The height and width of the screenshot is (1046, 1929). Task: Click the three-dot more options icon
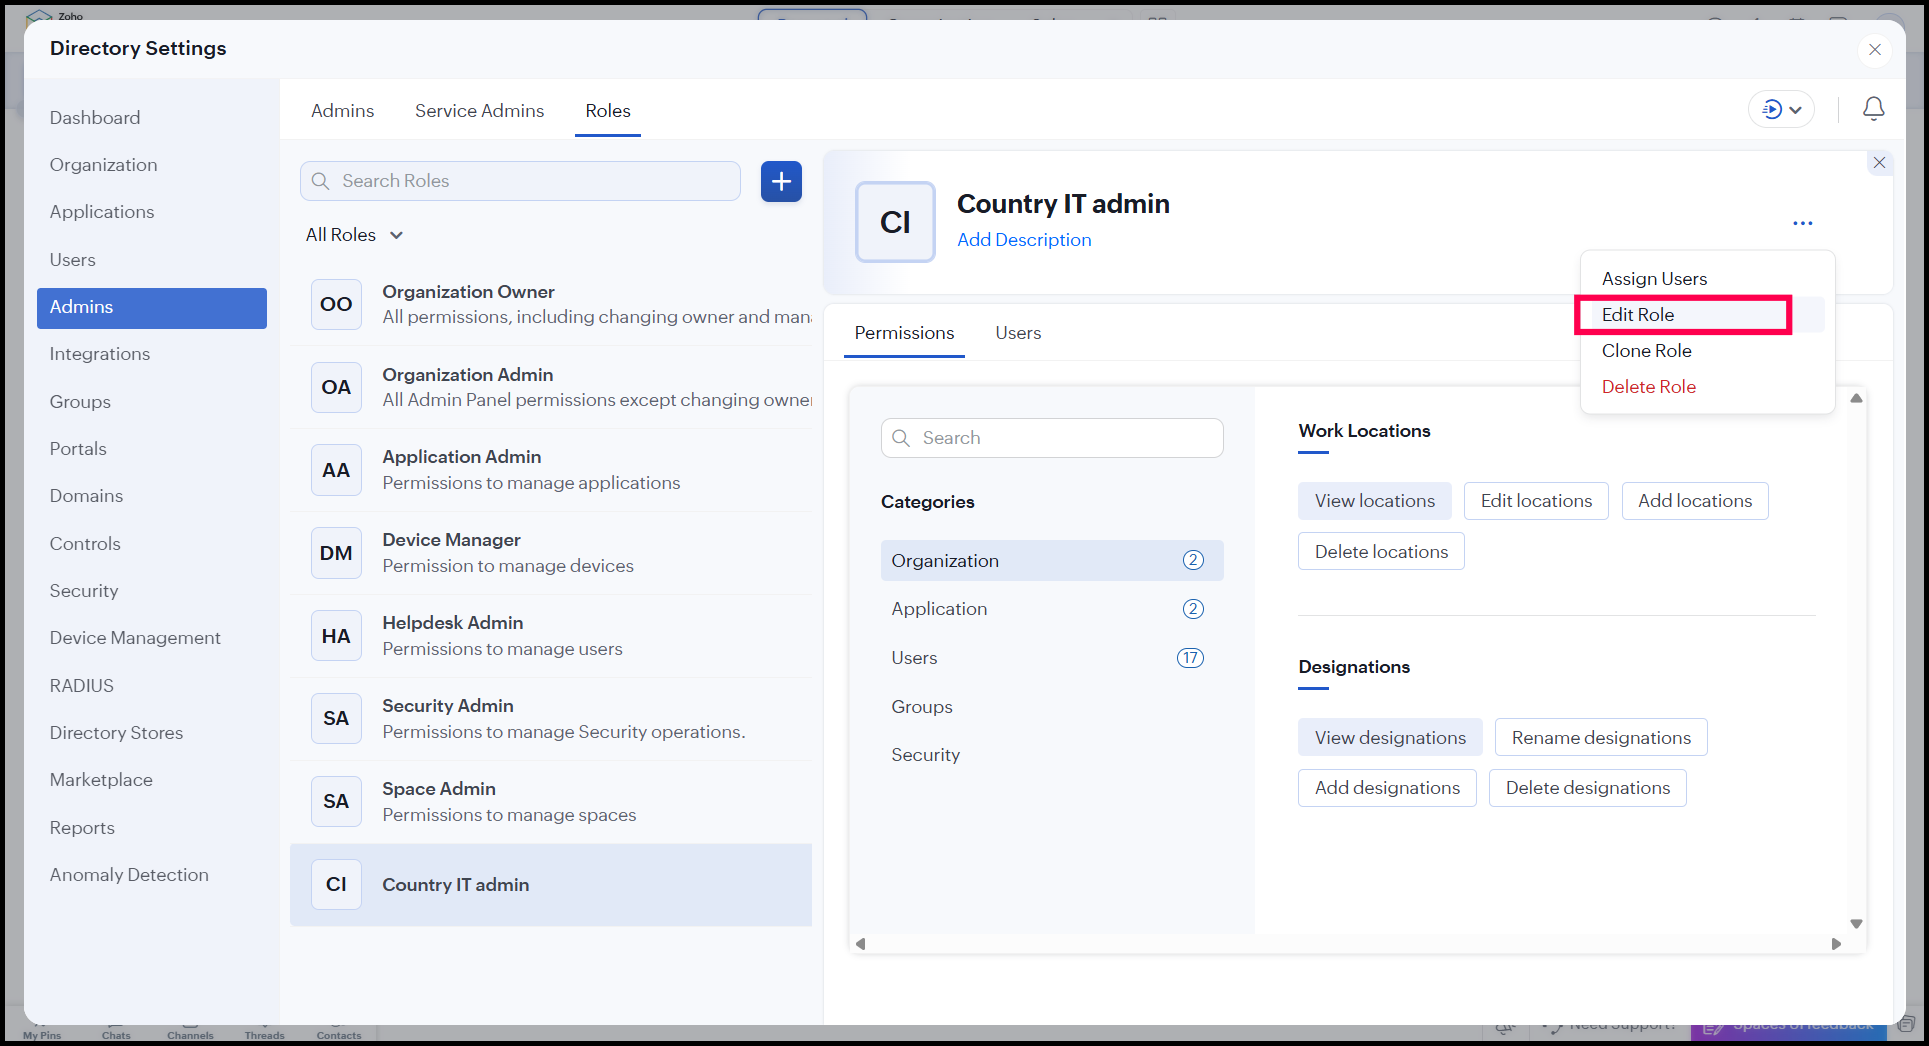pos(1802,223)
